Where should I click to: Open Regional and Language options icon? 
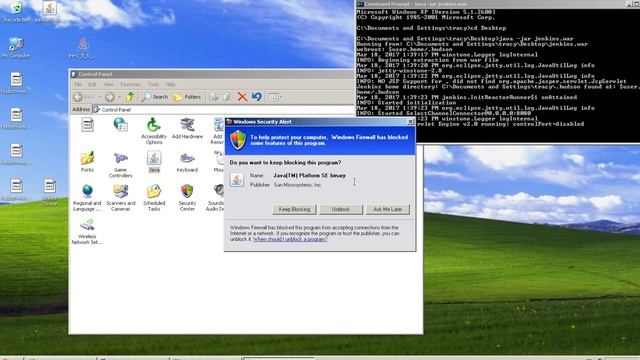tap(87, 198)
